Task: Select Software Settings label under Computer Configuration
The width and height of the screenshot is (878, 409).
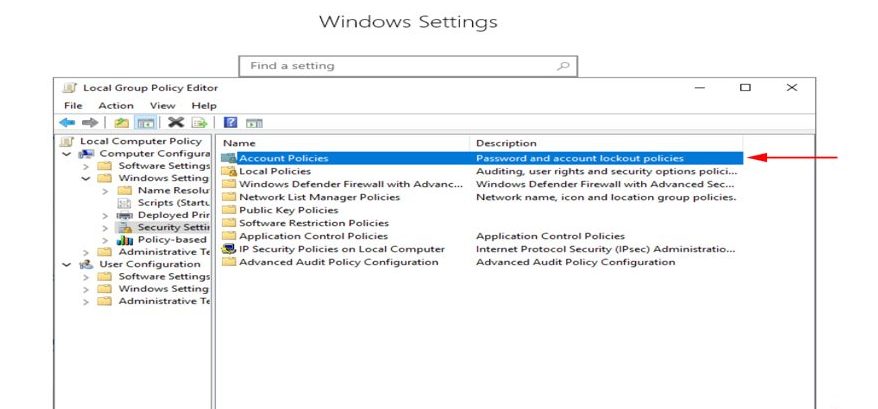Action: click(164, 166)
